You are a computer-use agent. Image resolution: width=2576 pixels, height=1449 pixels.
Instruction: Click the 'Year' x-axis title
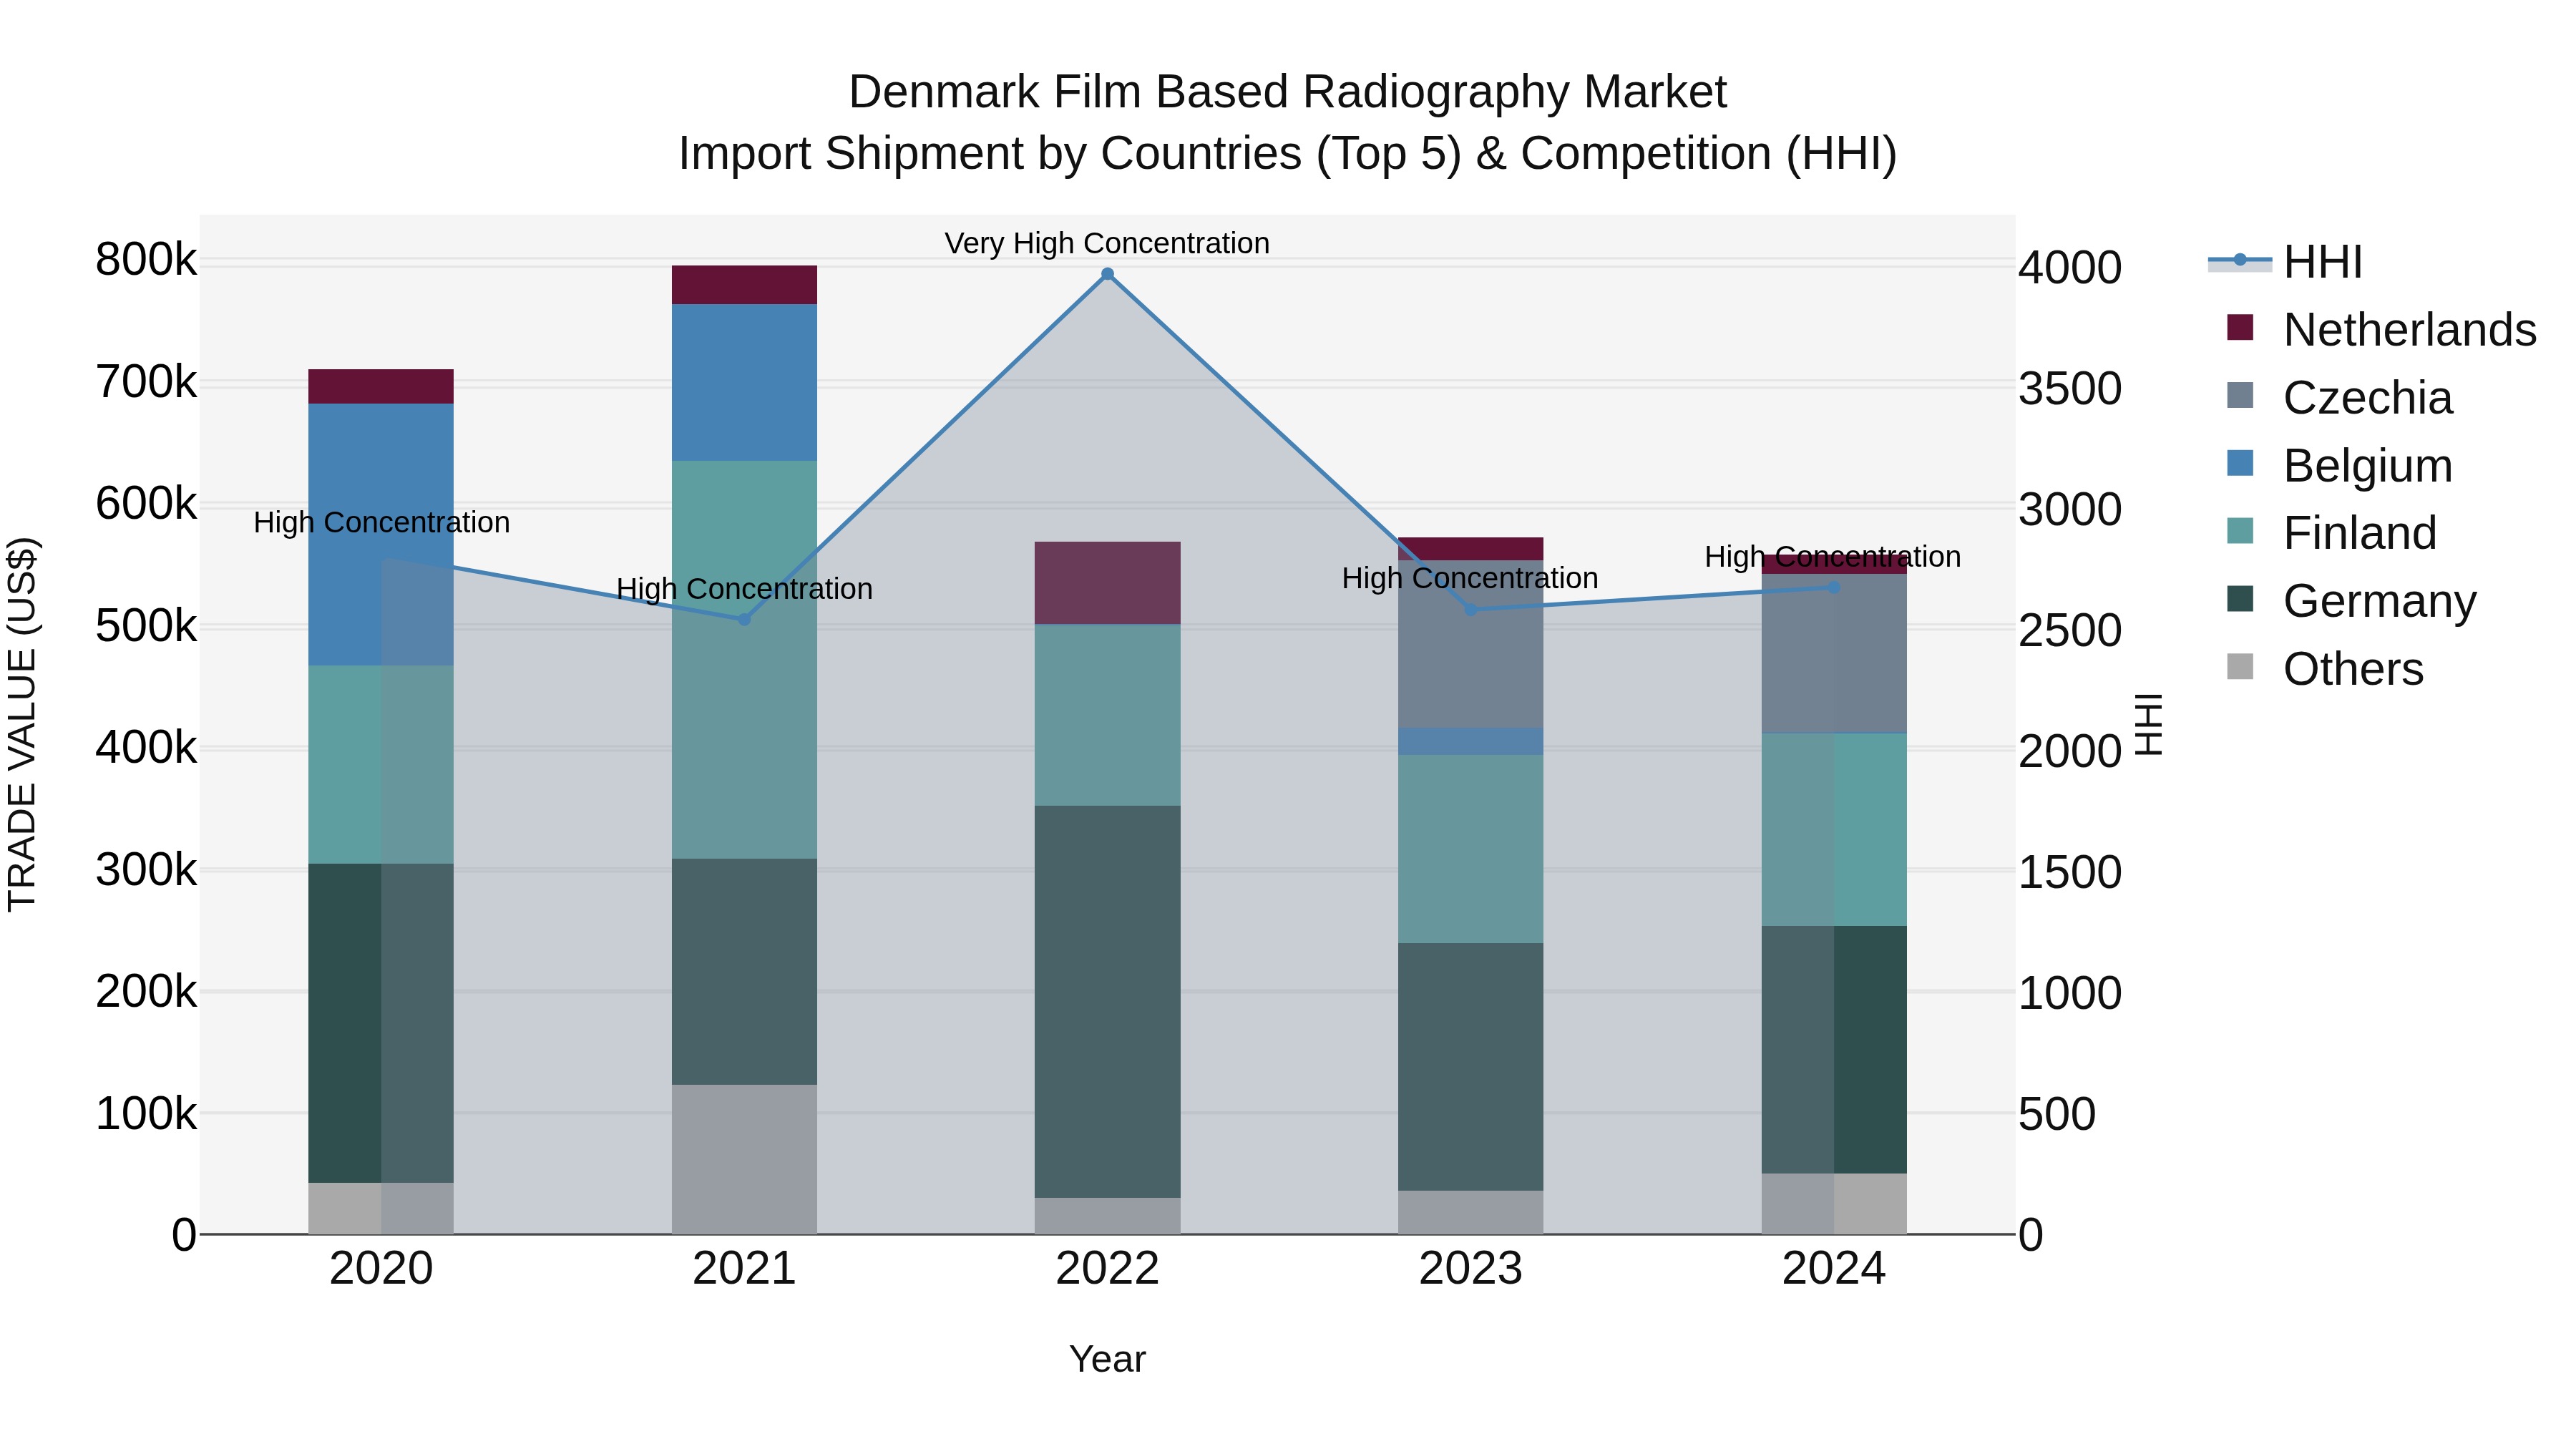1107,1360
